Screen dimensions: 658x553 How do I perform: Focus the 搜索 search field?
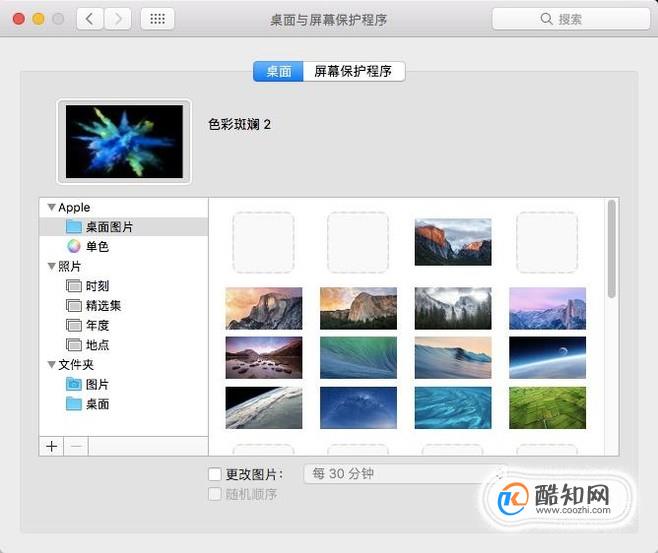(x=571, y=19)
